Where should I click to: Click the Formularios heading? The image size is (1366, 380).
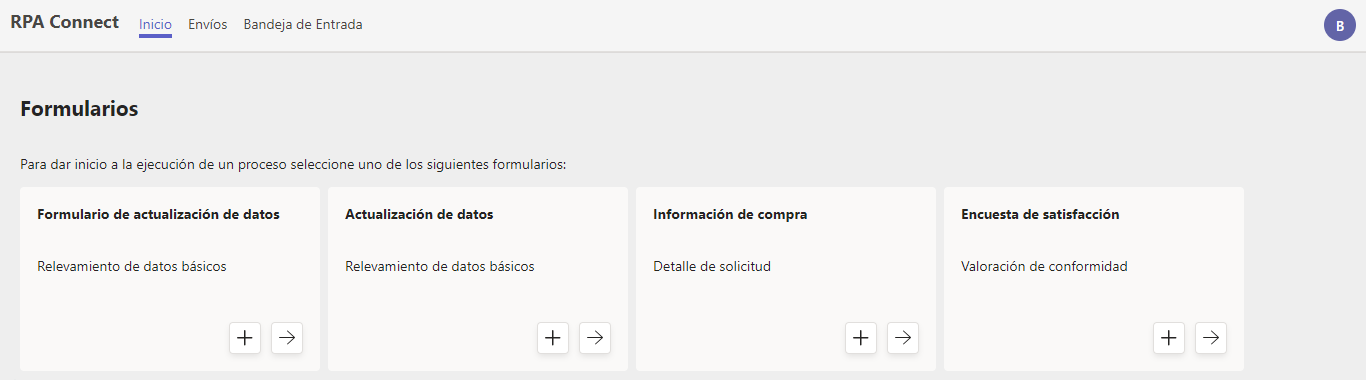coord(79,109)
